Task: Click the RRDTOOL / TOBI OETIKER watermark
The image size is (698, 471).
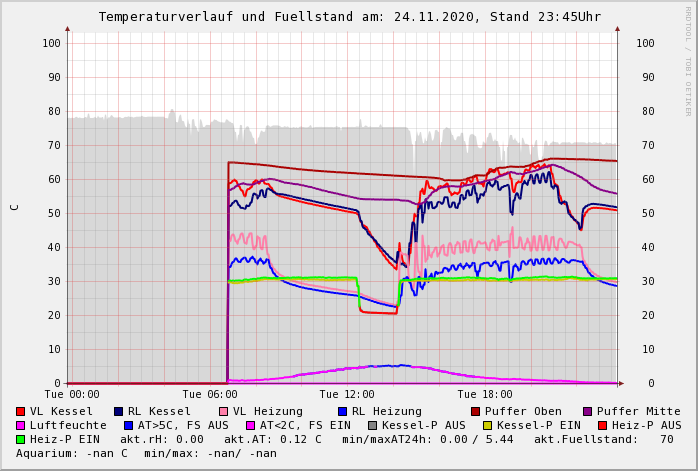Action: (x=688, y=60)
